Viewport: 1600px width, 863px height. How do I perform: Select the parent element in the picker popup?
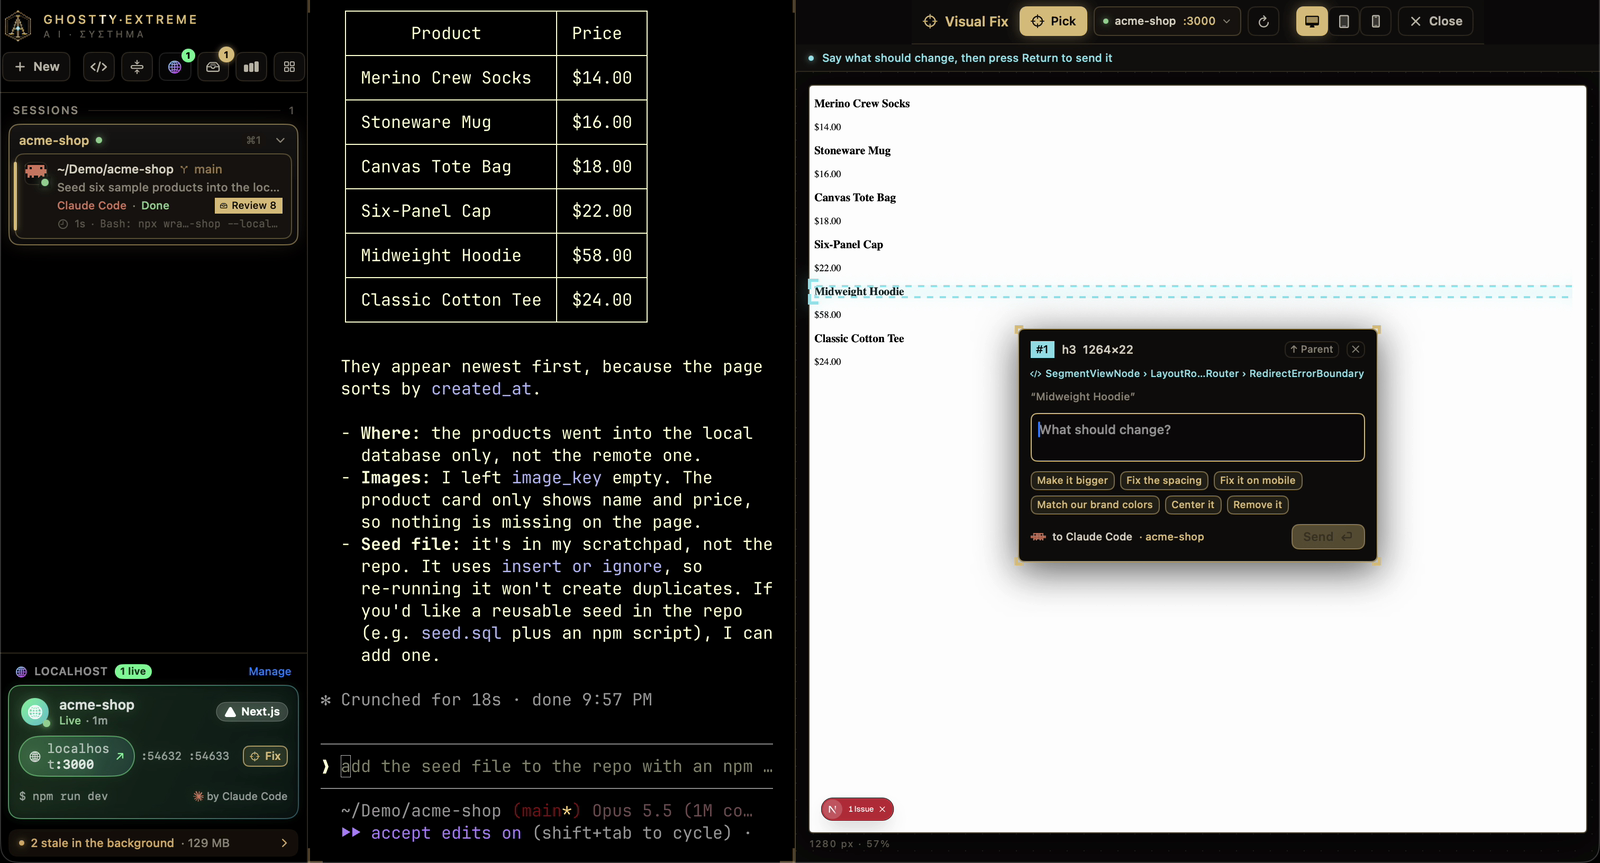[1311, 349]
